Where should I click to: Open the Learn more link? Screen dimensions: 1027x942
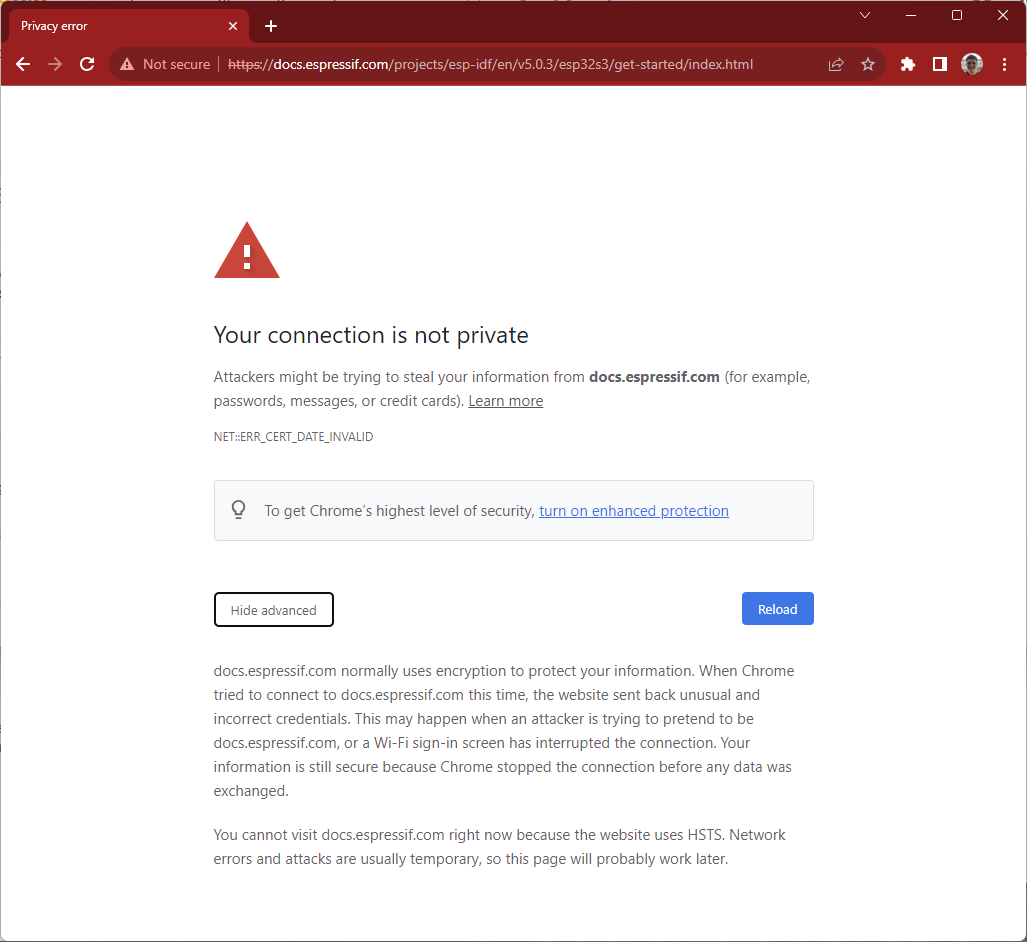505,400
